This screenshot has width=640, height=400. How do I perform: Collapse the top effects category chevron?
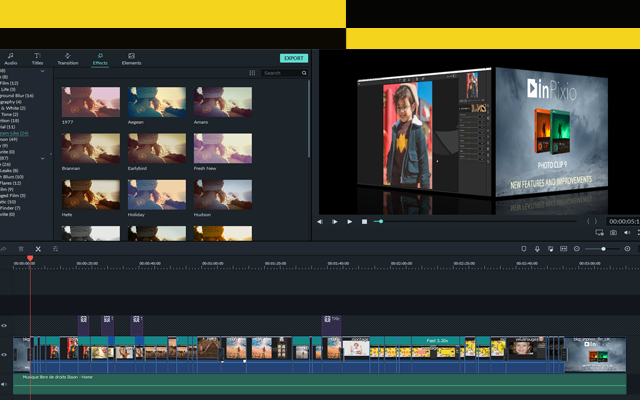(42, 71)
